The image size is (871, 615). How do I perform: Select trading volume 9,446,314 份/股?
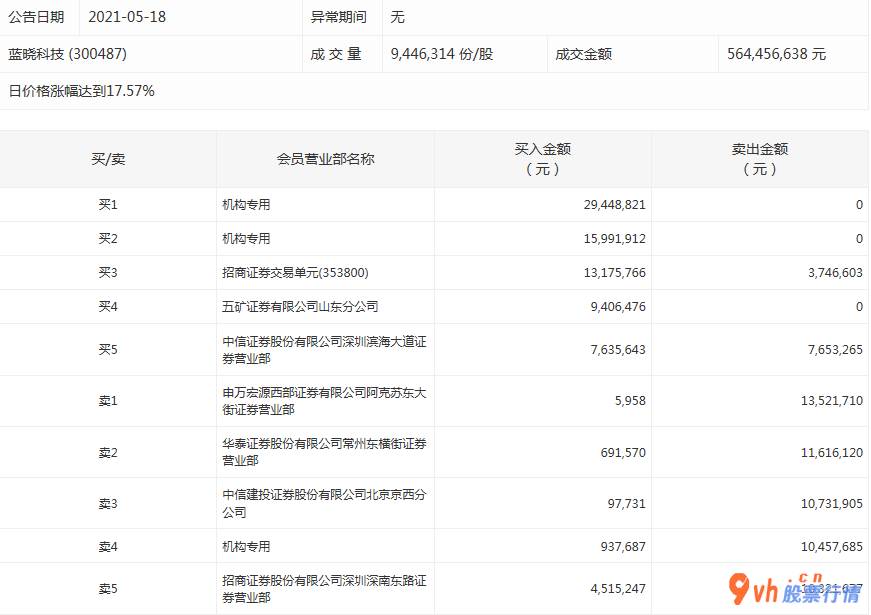coord(442,54)
